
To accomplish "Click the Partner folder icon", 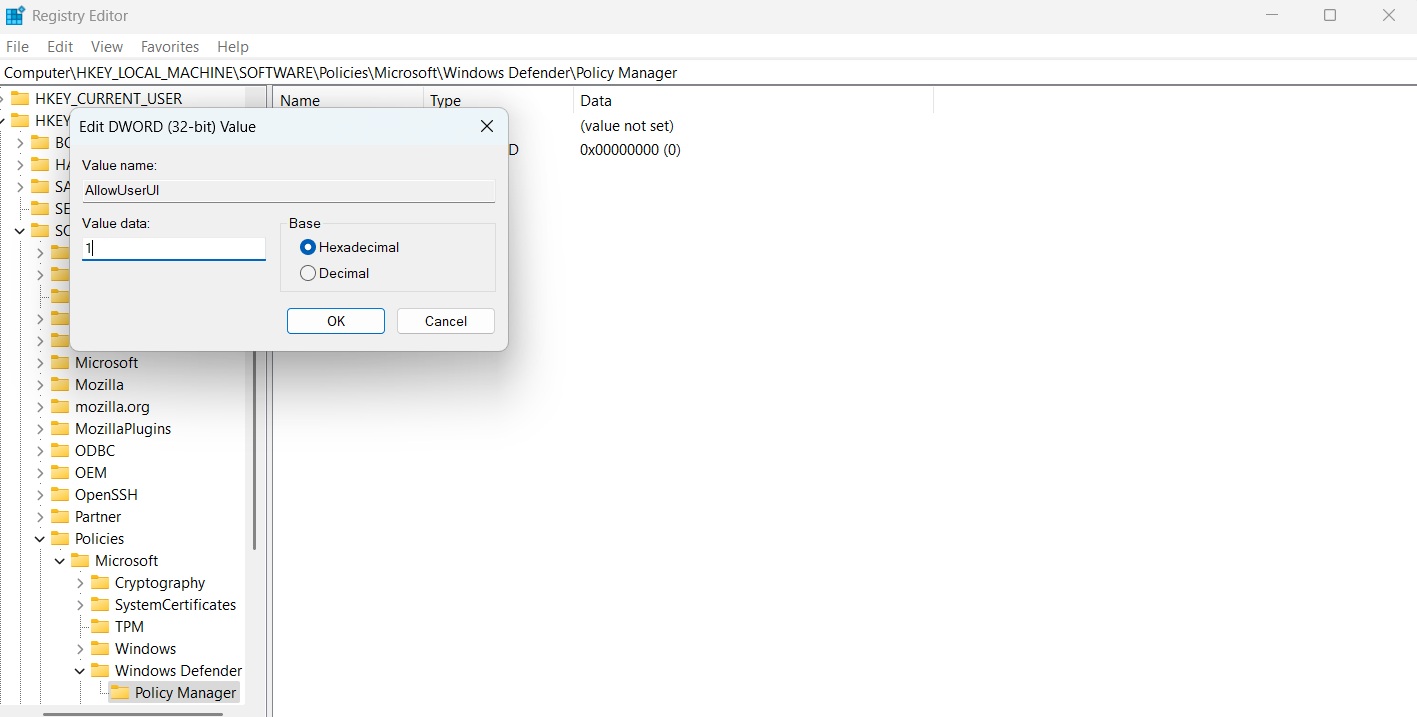I will [60, 516].
